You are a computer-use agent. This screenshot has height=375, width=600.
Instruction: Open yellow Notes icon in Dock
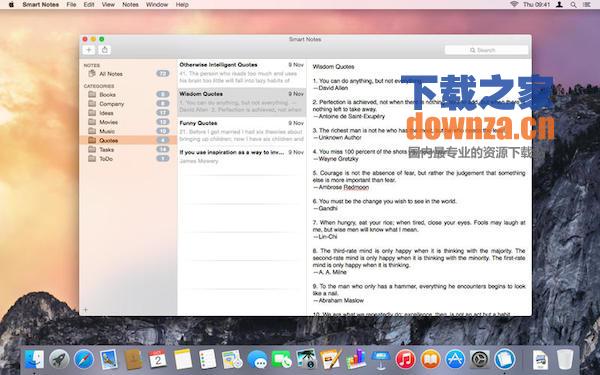click(183, 359)
